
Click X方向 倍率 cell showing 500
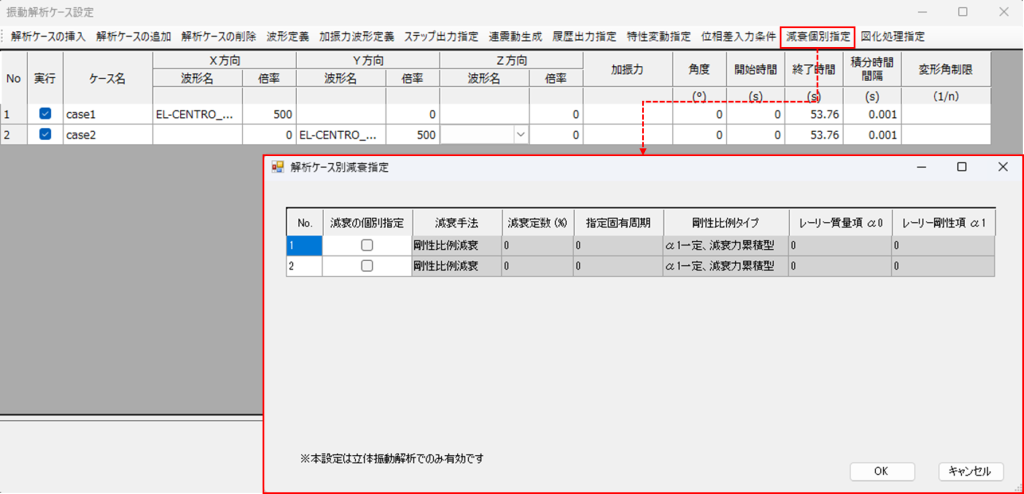click(268, 115)
